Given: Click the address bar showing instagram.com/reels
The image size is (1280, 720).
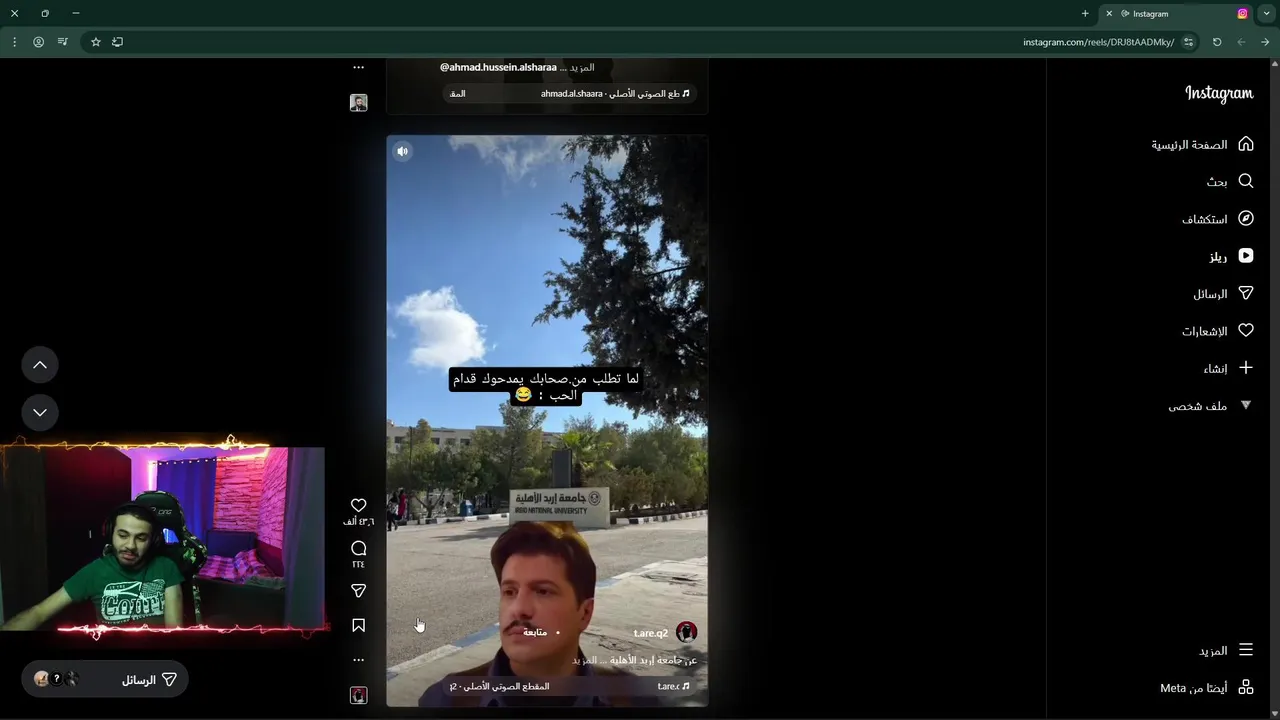Looking at the screenshot, I should (1098, 42).
